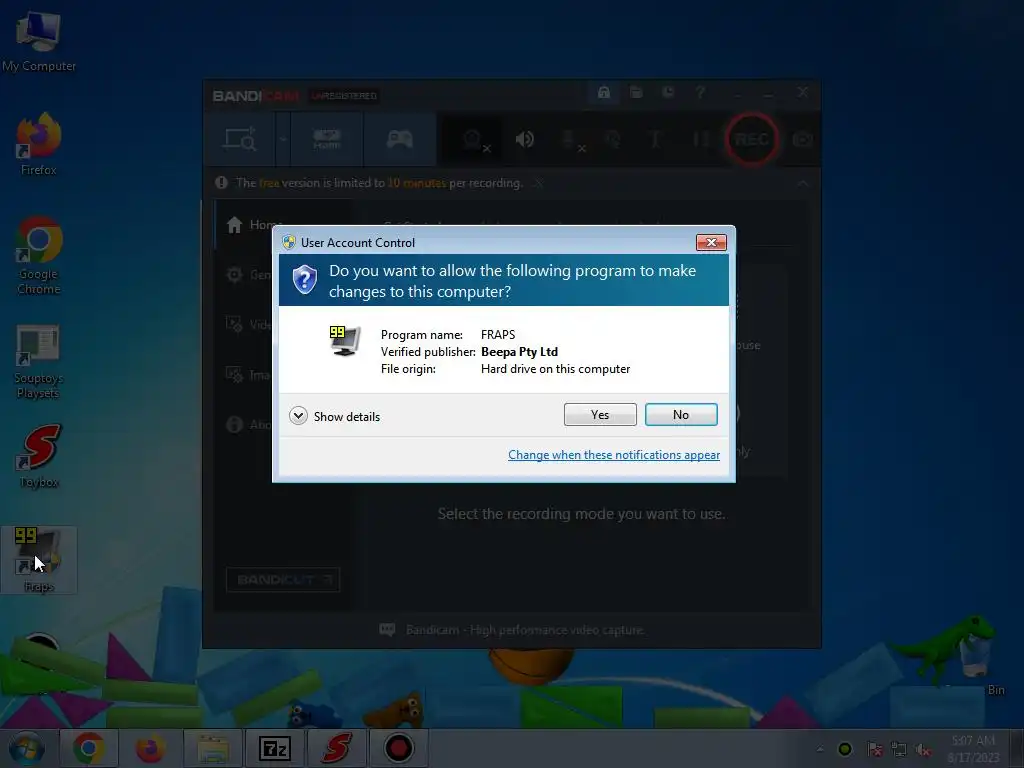Image resolution: width=1024 pixels, height=768 pixels.
Task: Open Firefox from the taskbar
Action: pyautogui.click(x=150, y=748)
